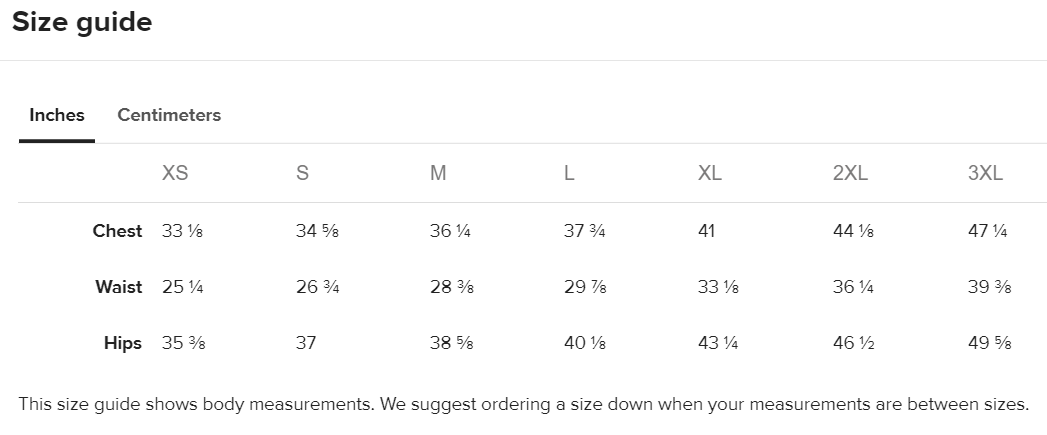
Task: Select the Hips row label
Action: [x=123, y=343]
